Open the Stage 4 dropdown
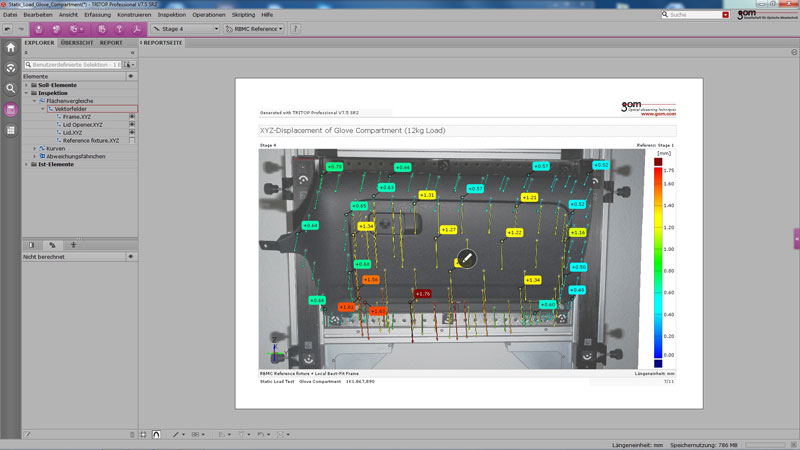800x450 pixels. [184, 29]
